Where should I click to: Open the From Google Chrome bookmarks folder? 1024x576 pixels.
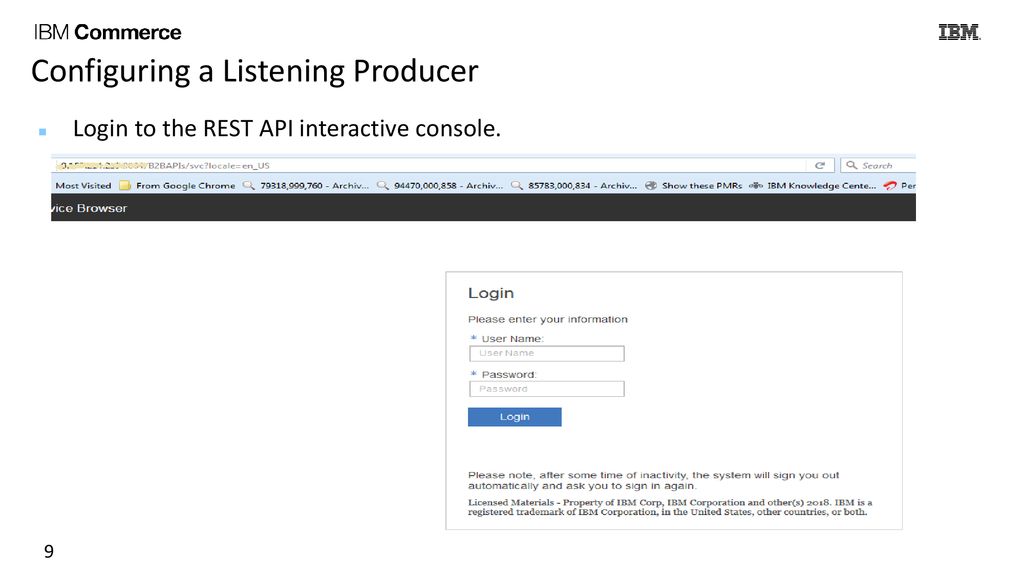(177, 185)
